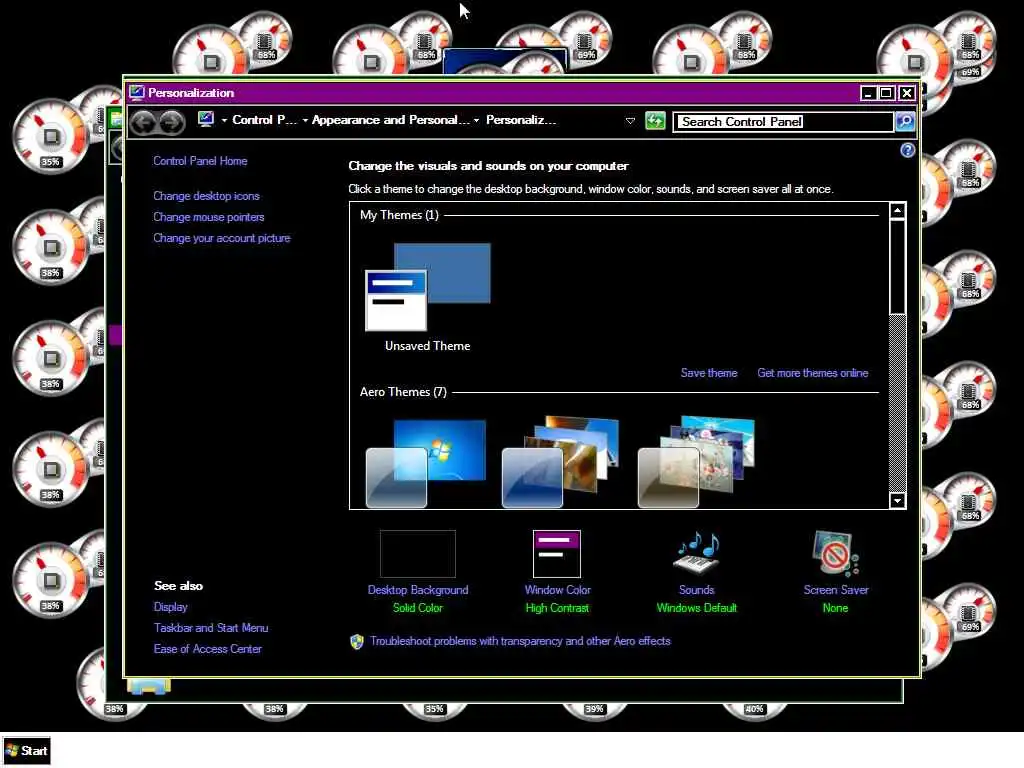Image resolution: width=1024 pixels, height=768 pixels.
Task: Click the themes list scrollbar thumb
Action: 898,266
